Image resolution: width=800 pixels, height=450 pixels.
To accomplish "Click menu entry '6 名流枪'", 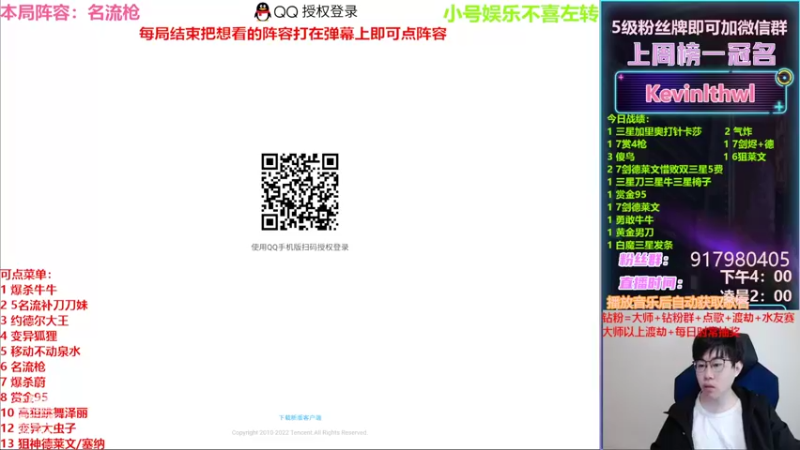I will point(23,366).
